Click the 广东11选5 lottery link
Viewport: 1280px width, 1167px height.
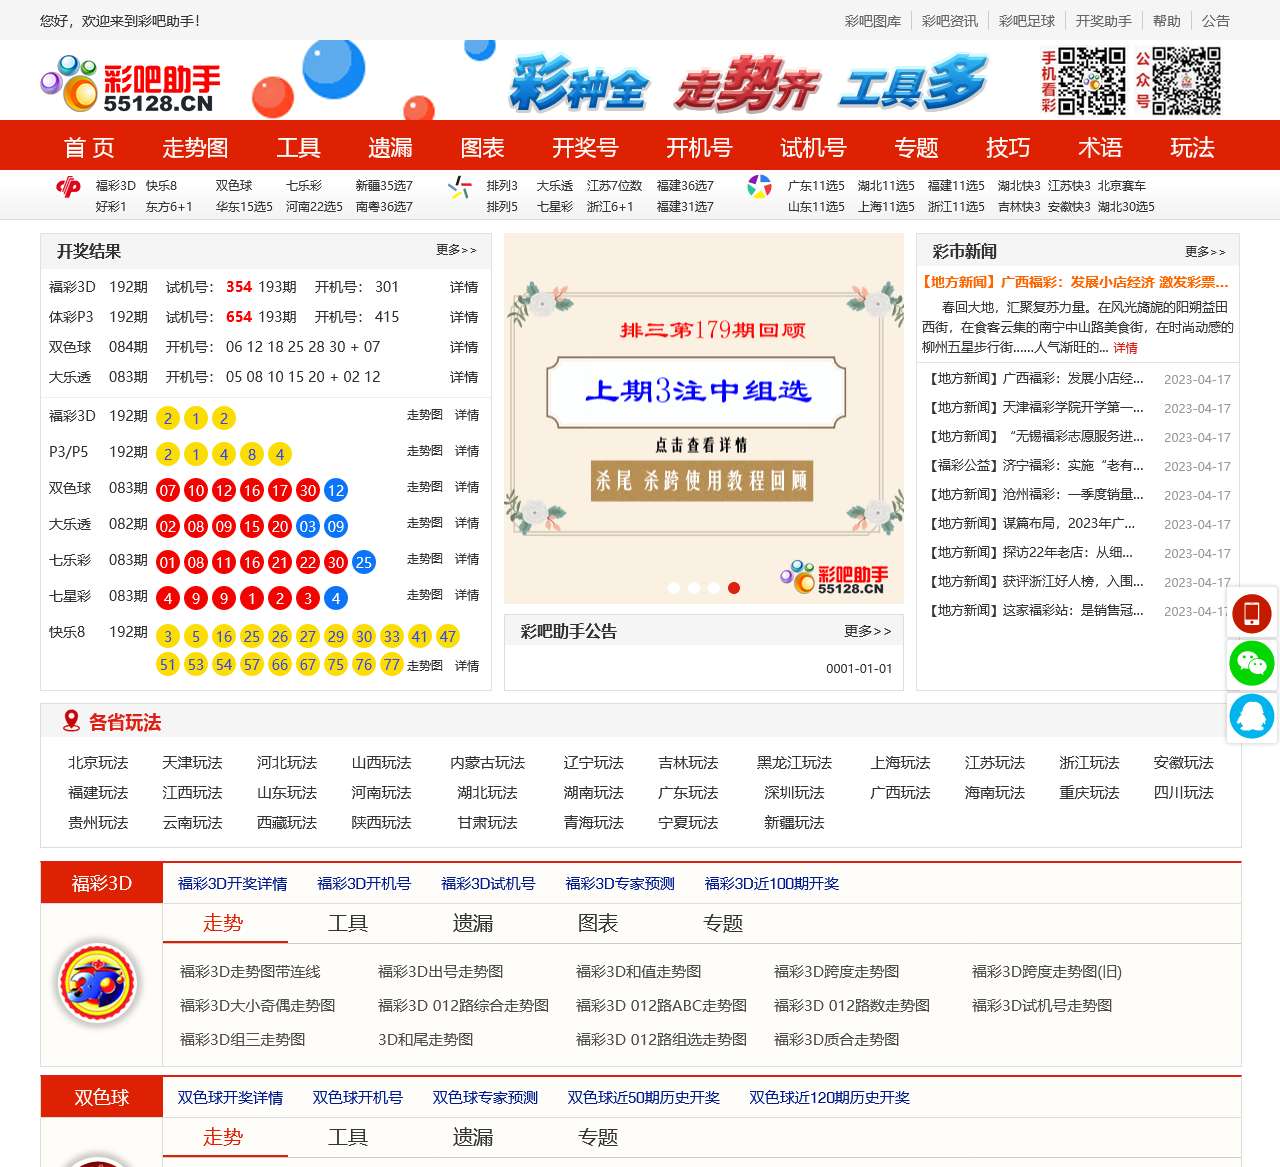[816, 186]
